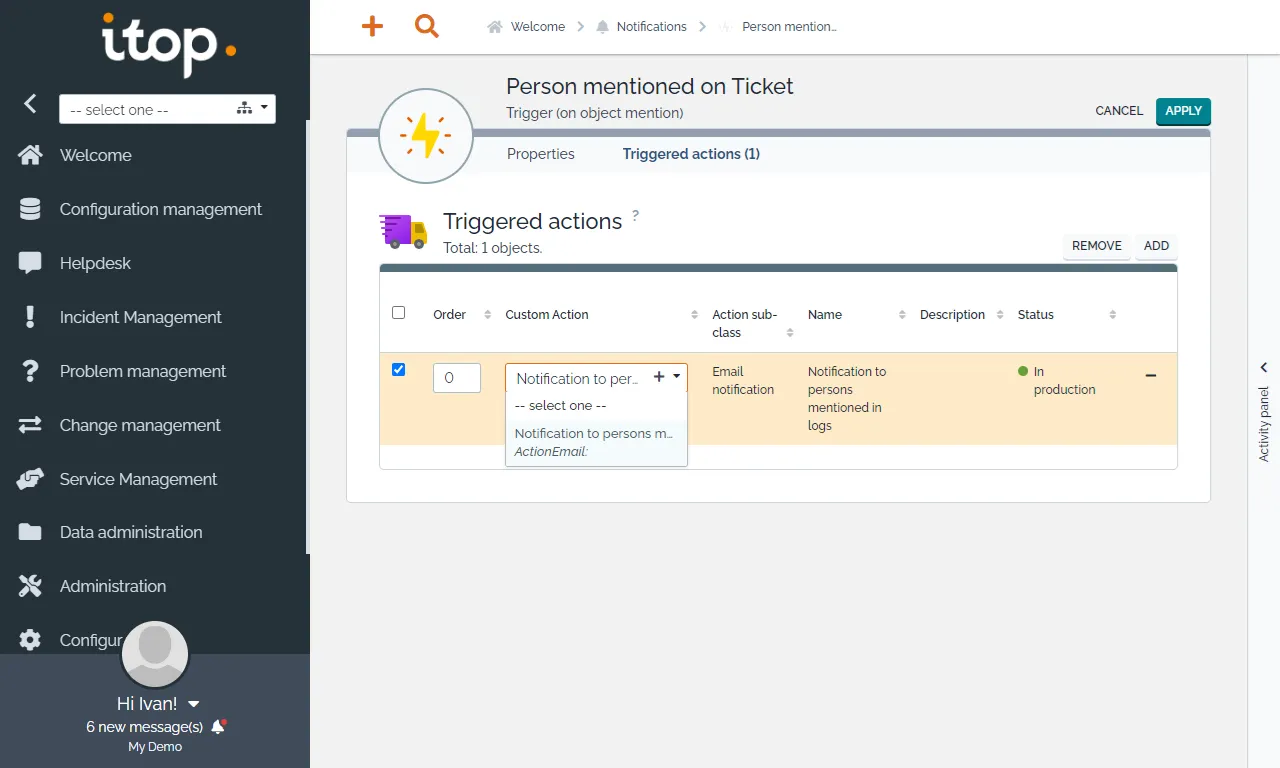
Task: Choose '-- select one --' in the dropdown list
Action: point(596,406)
